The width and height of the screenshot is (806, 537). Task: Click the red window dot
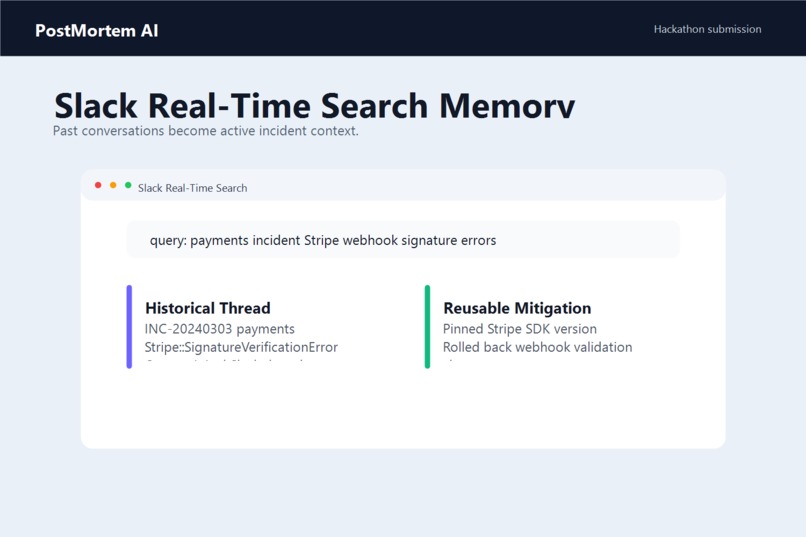[98, 185]
